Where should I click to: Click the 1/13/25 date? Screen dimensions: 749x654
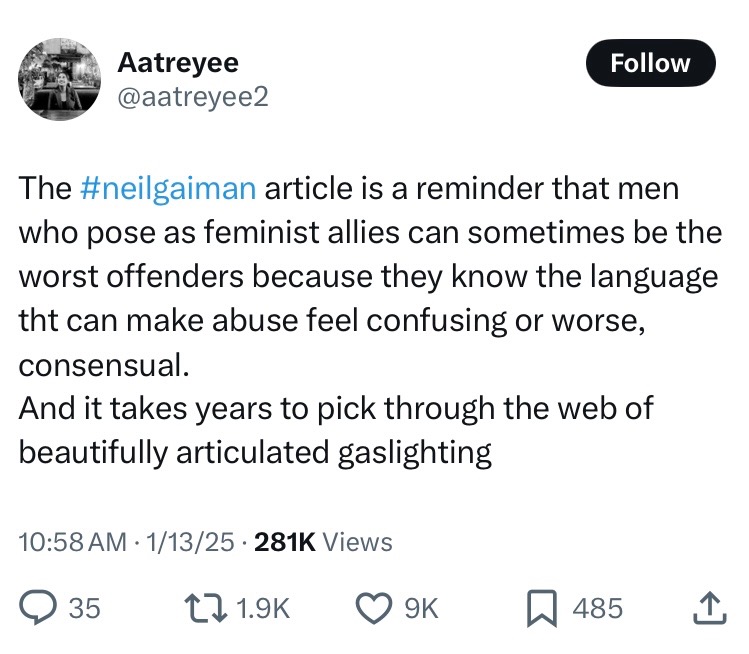click(189, 542)
